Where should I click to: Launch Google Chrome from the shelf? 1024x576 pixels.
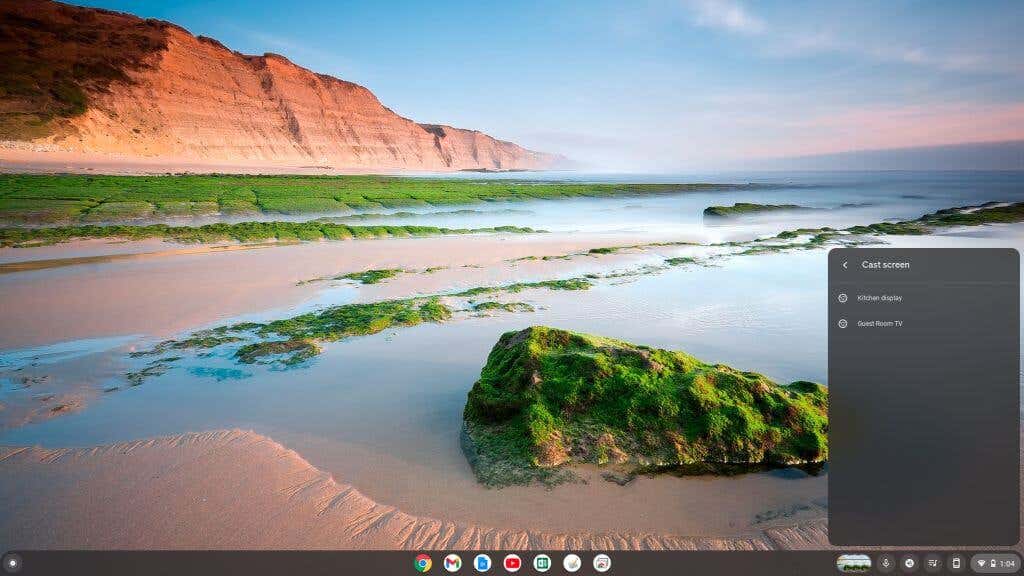click(423, 563)
